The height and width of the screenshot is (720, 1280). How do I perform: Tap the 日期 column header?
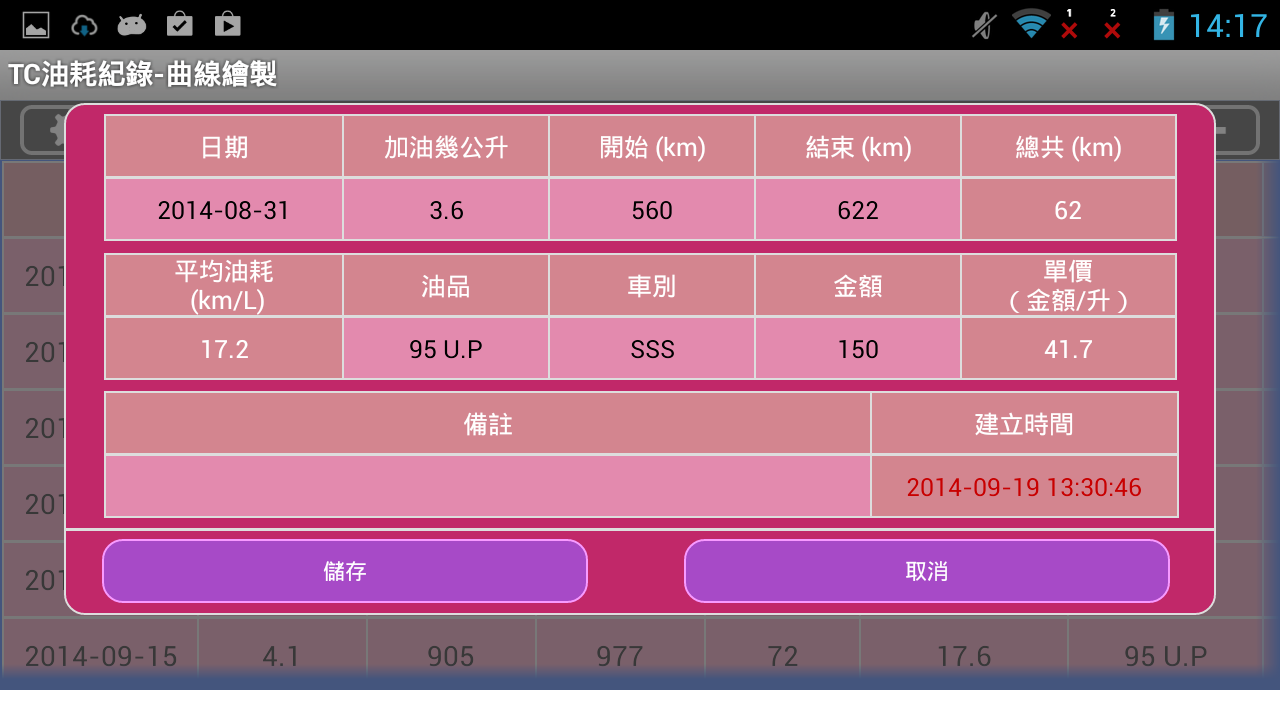pos(224,147)
